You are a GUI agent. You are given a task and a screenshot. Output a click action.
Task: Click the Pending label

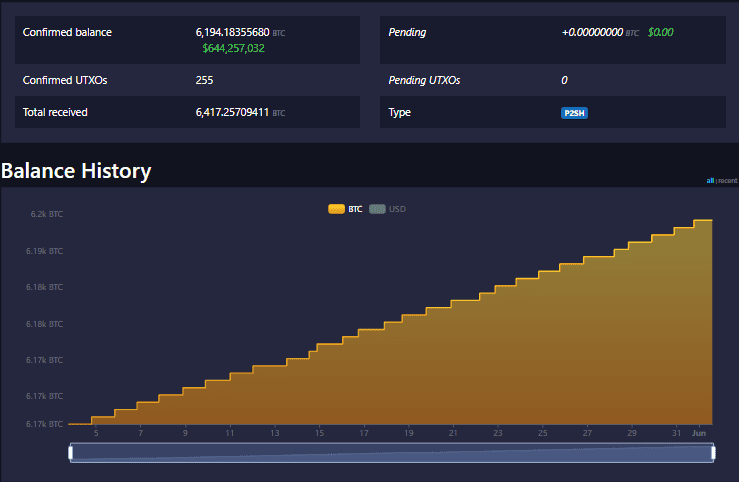407,32
